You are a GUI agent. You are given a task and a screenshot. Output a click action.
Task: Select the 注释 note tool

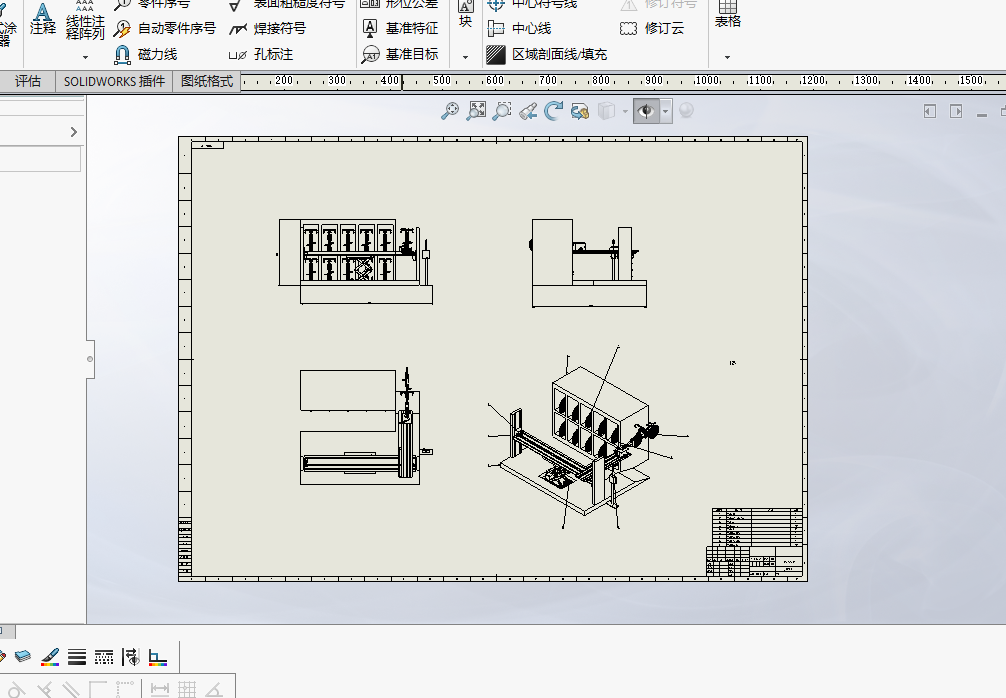(x=43, y=19)
